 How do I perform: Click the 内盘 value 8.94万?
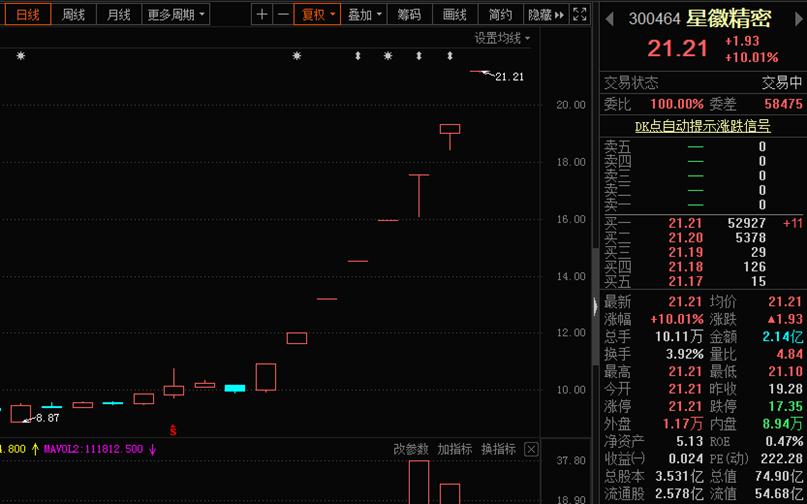coord(783,424)
